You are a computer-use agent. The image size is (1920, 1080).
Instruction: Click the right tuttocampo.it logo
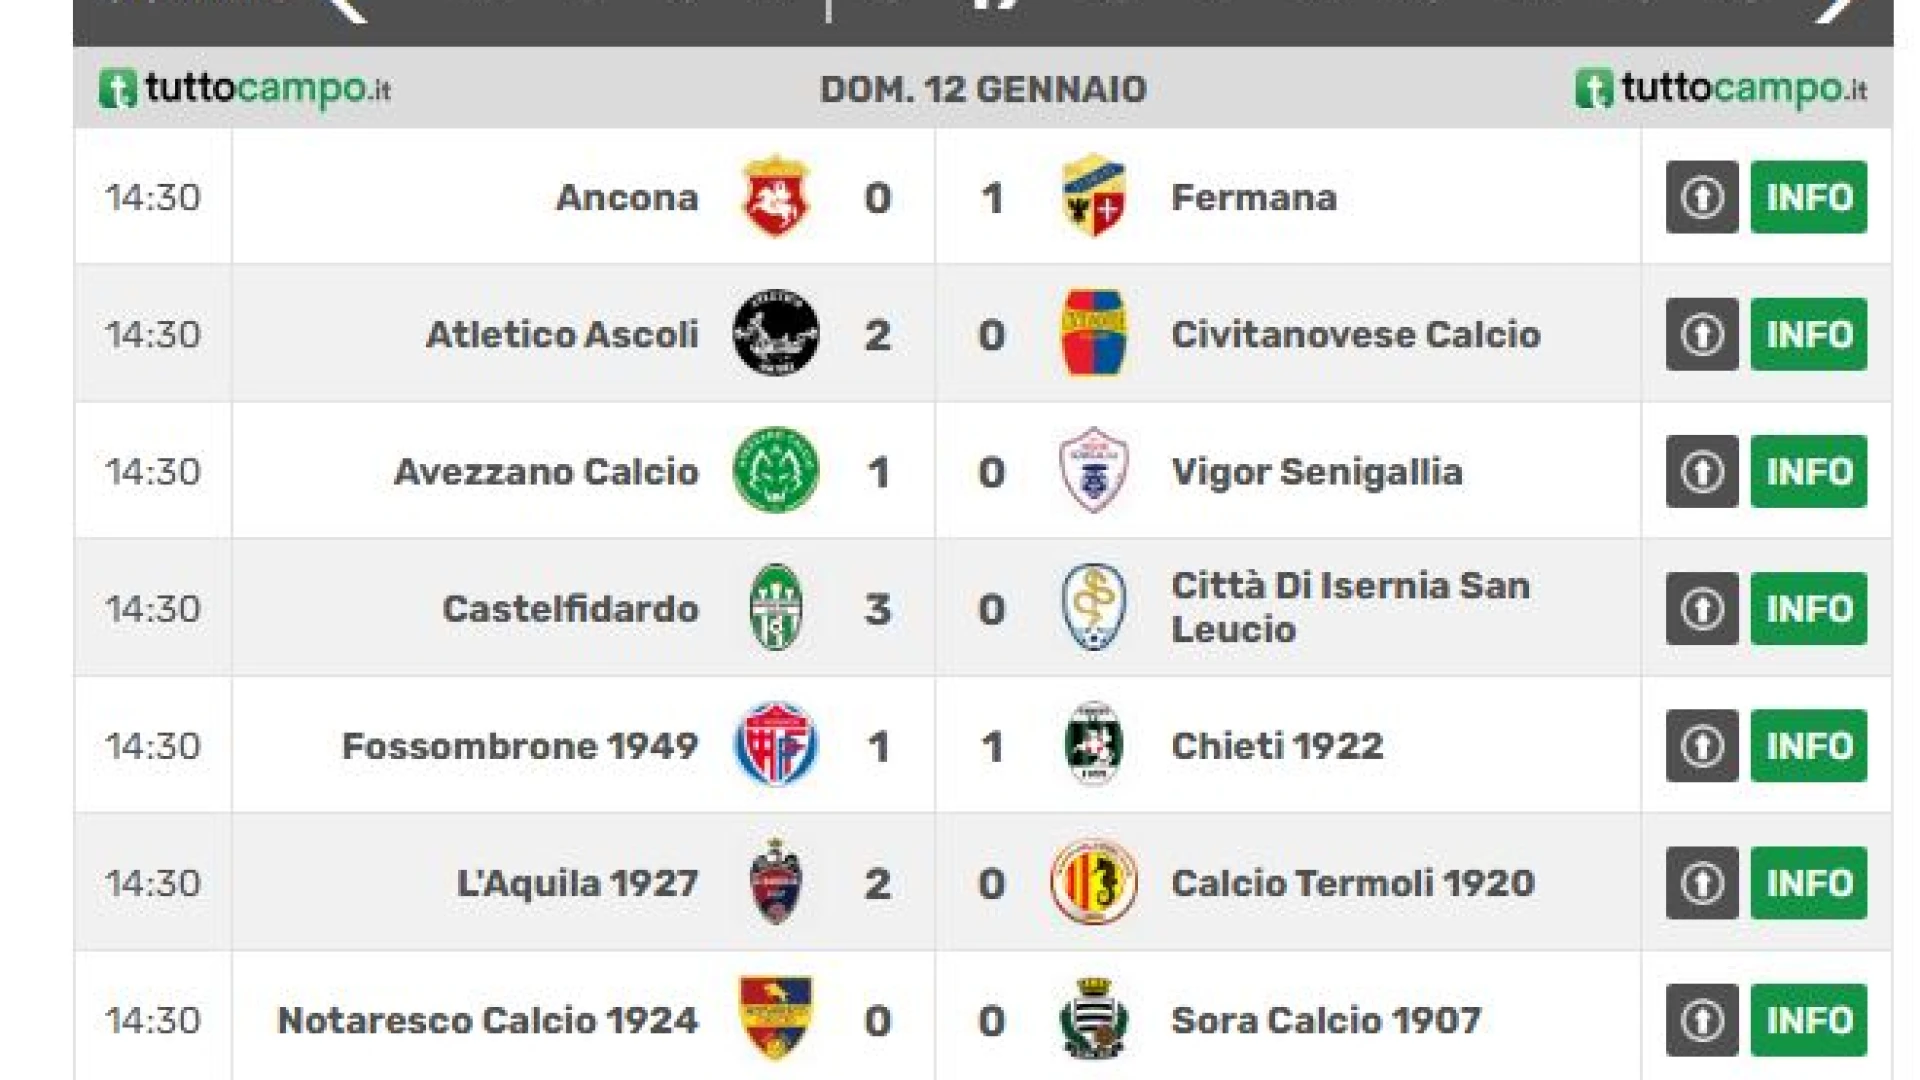click(1720, 89)
